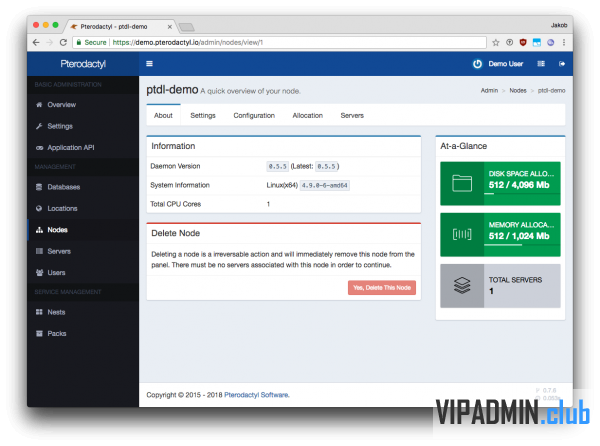This screenshot has height=446, width=600.
Task: Click the 512 / 4,096 Mb value
Action: coord(519,185)
